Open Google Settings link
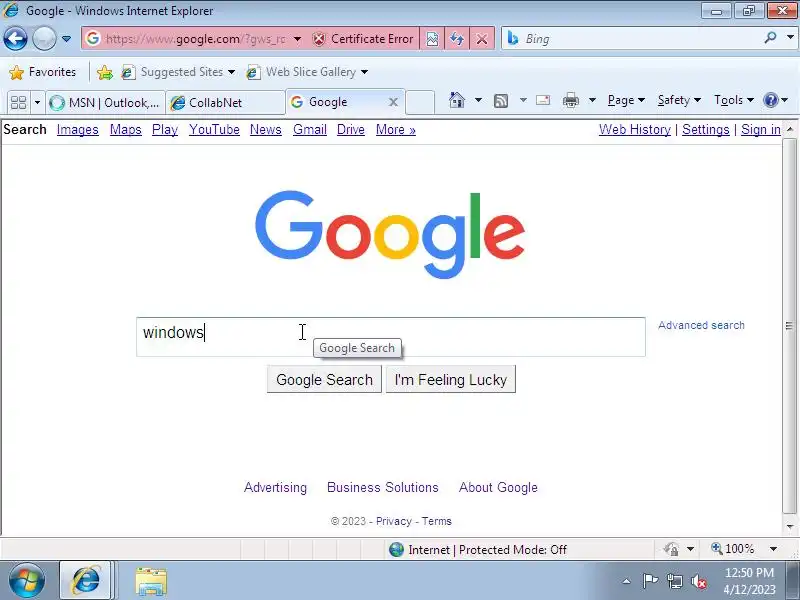Viewport: 800px width, 600px height. pos(706,130)
